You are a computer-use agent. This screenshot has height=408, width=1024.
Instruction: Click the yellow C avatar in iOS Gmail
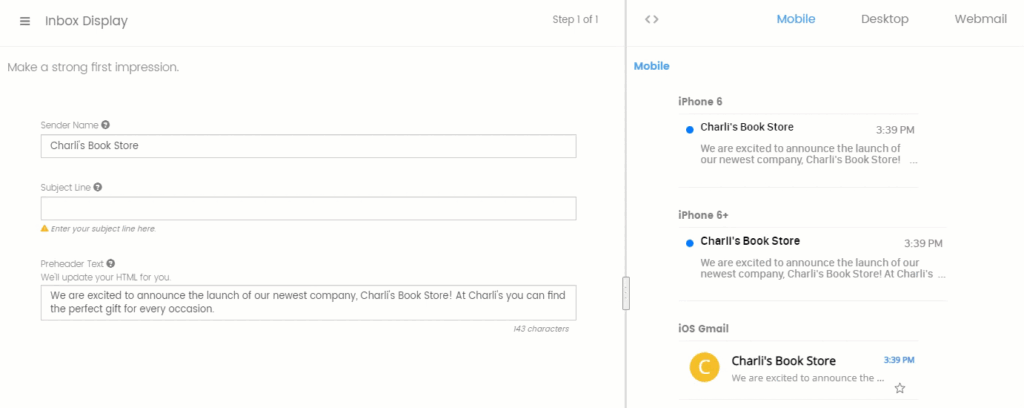tap(704, 368)
